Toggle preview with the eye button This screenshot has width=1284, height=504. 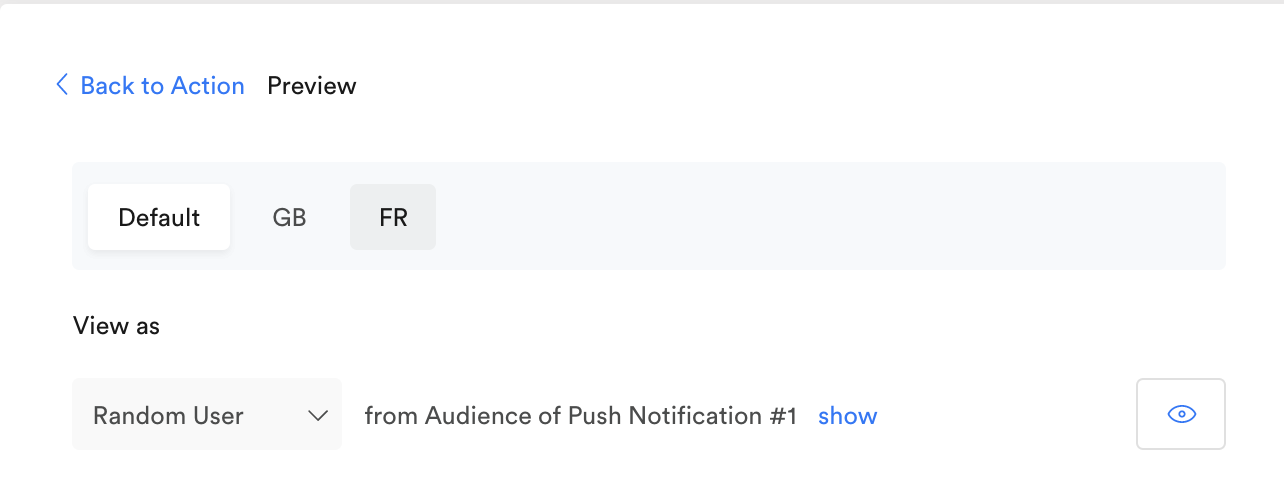coord(1181,414)
